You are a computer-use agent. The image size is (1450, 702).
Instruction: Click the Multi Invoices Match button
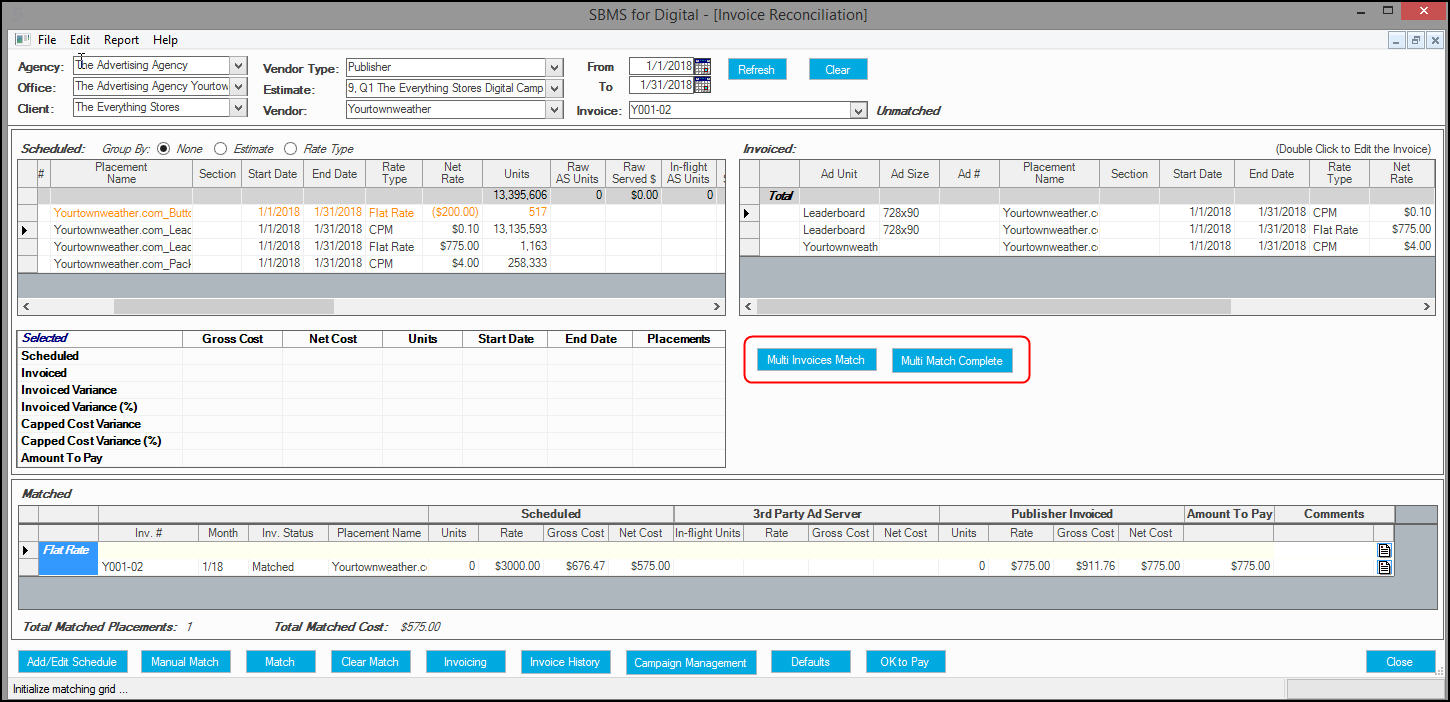[x=816, y=360]
